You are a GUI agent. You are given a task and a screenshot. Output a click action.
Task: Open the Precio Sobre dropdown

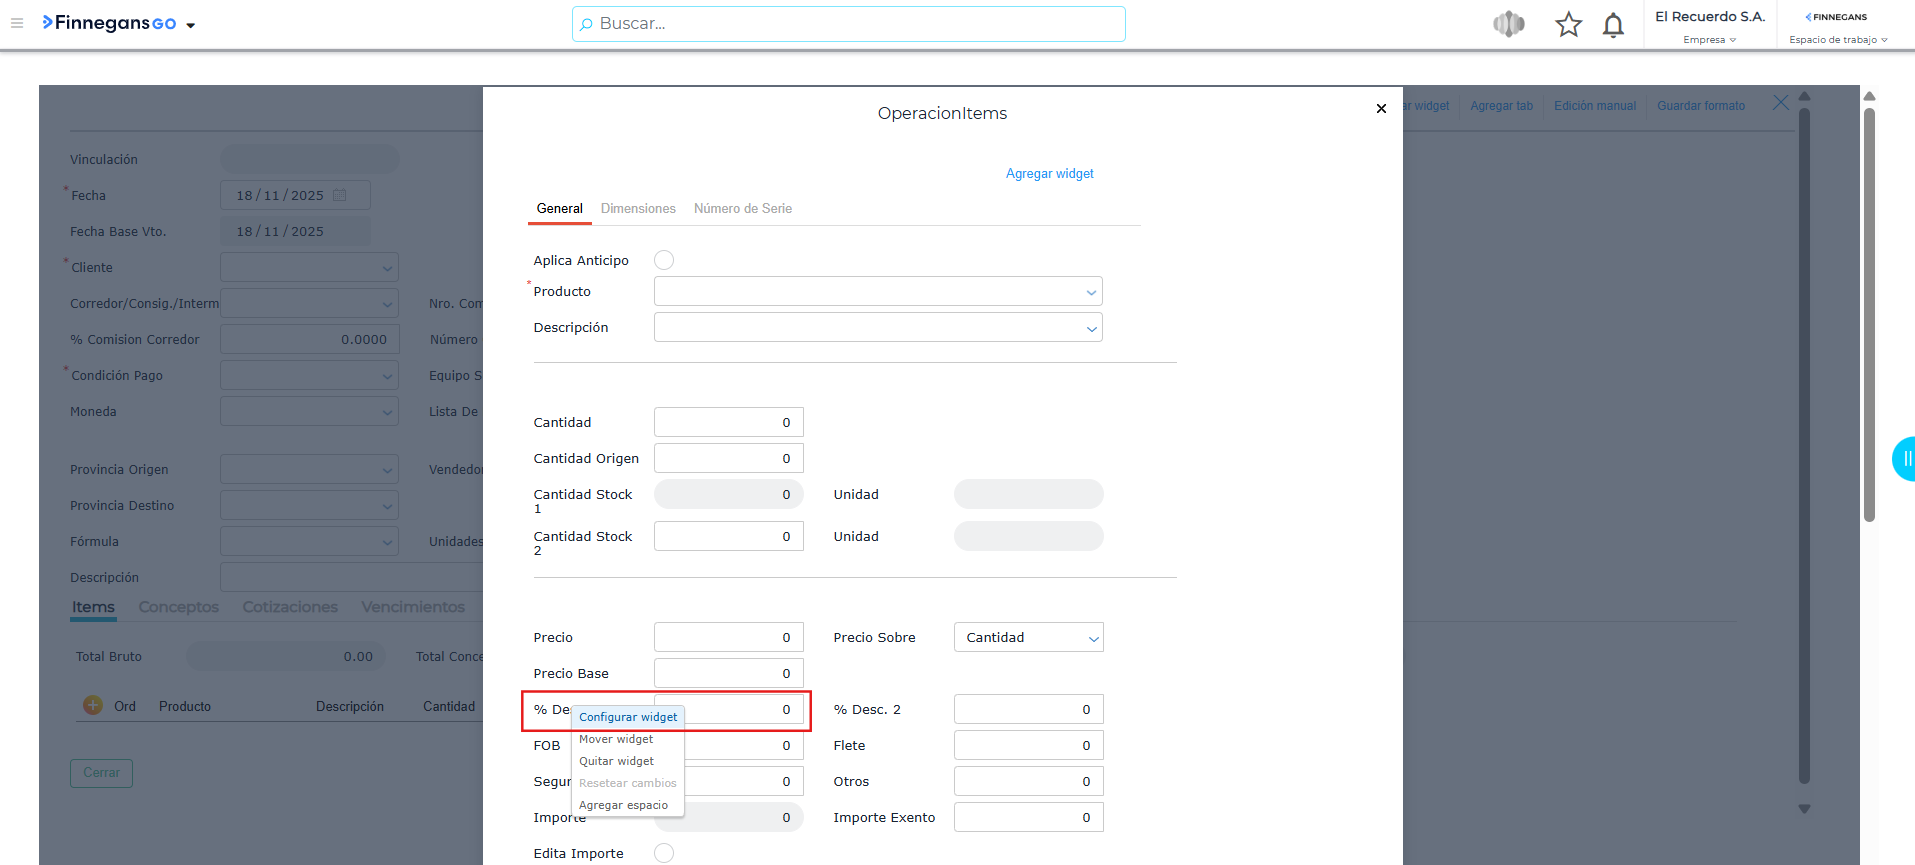(x=1093, y=638)
